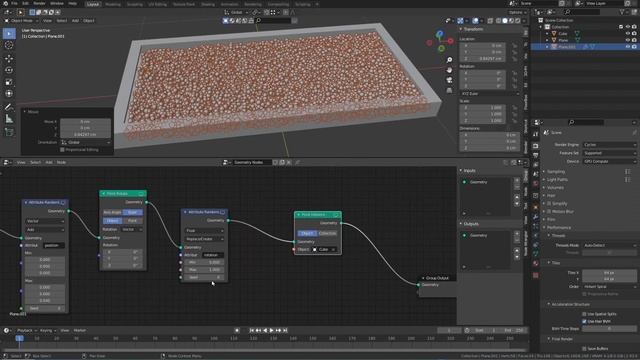The image size is (640, 360).
Task: Click the Blender logo menu icon
Action: click(x=5, y=4)
